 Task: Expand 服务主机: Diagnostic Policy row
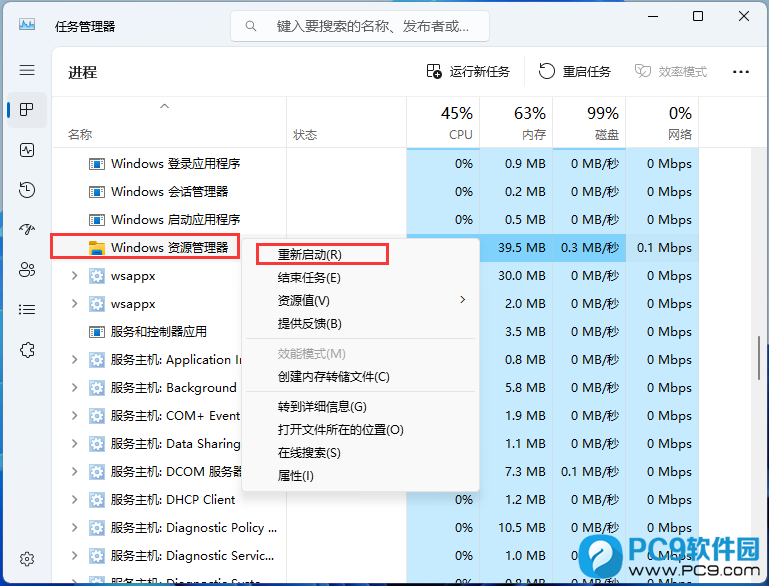click(74, 527)
